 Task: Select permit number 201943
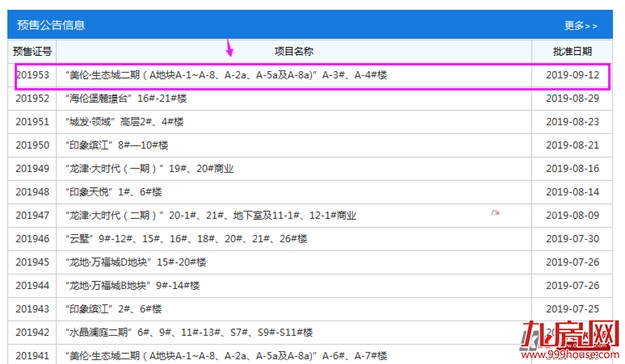tap(32, 309)
